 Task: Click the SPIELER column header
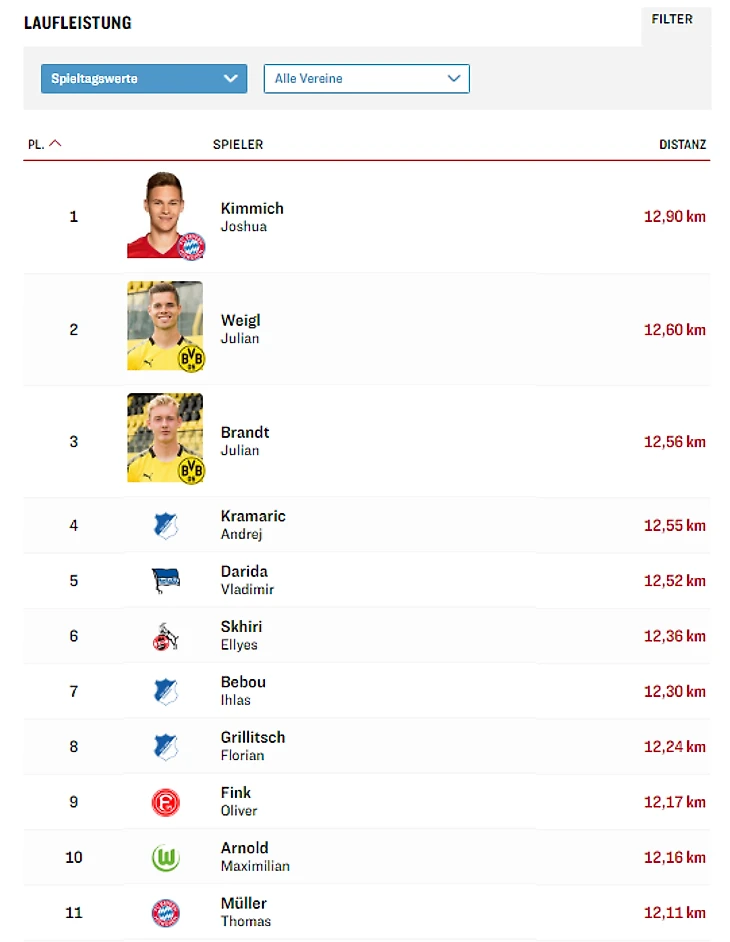tap(238, 144)
